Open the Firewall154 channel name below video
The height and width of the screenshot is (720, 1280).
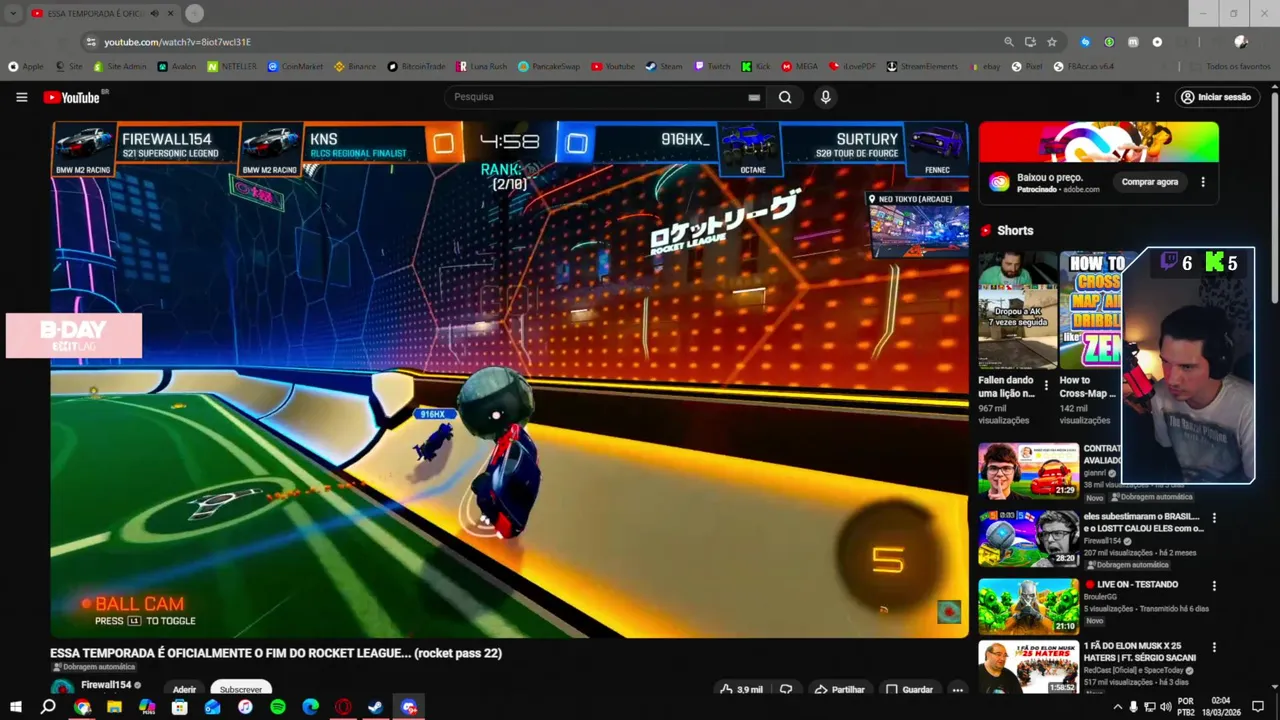106,685
